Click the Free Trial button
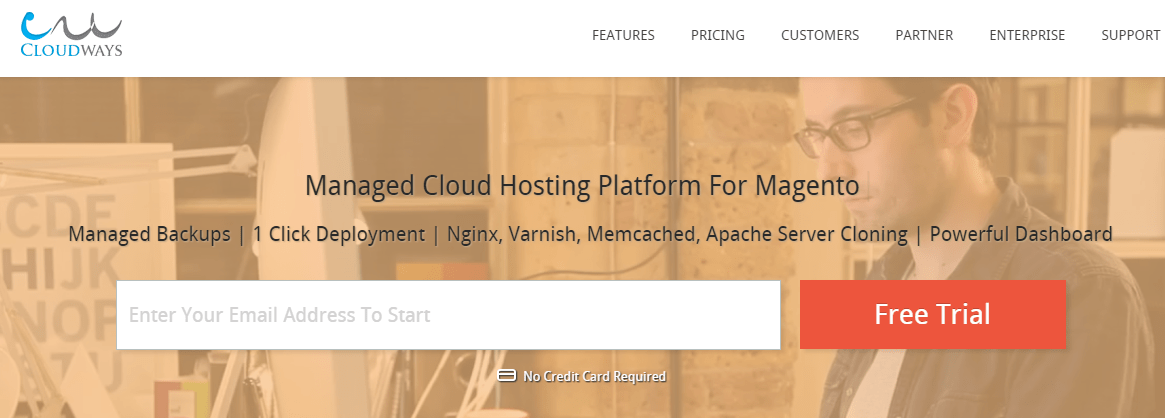The width and height of the screenshot is (1165, 418). click(932, 314)
